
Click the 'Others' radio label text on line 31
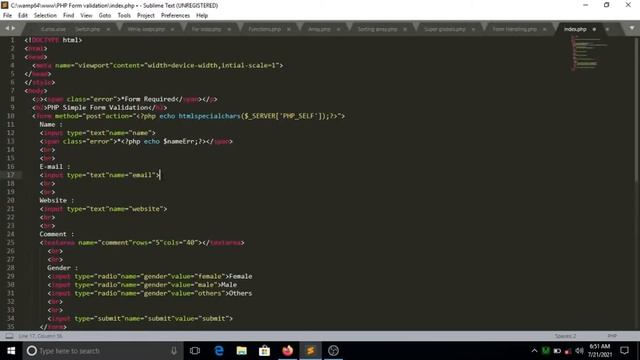241,293
